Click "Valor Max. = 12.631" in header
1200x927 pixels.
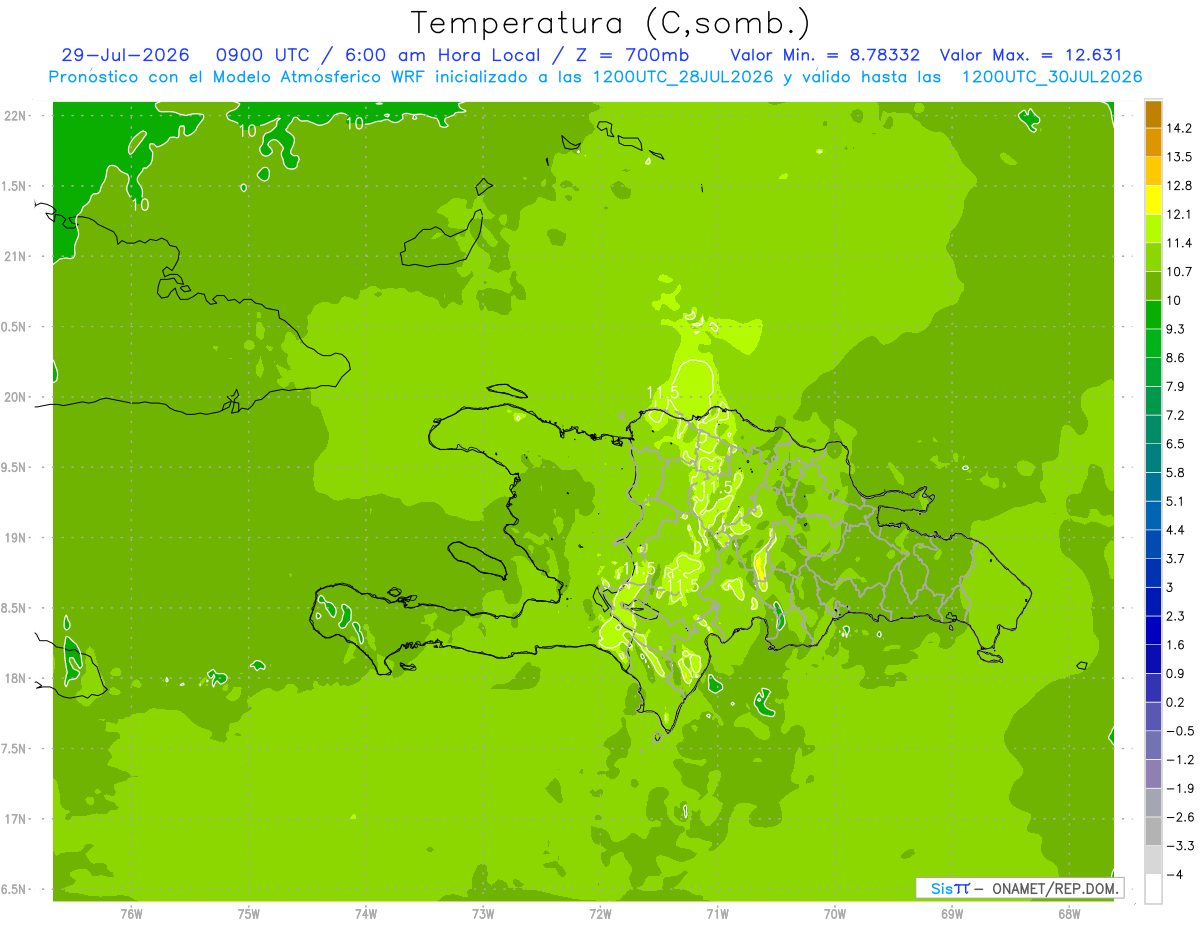click(1031, 56)
